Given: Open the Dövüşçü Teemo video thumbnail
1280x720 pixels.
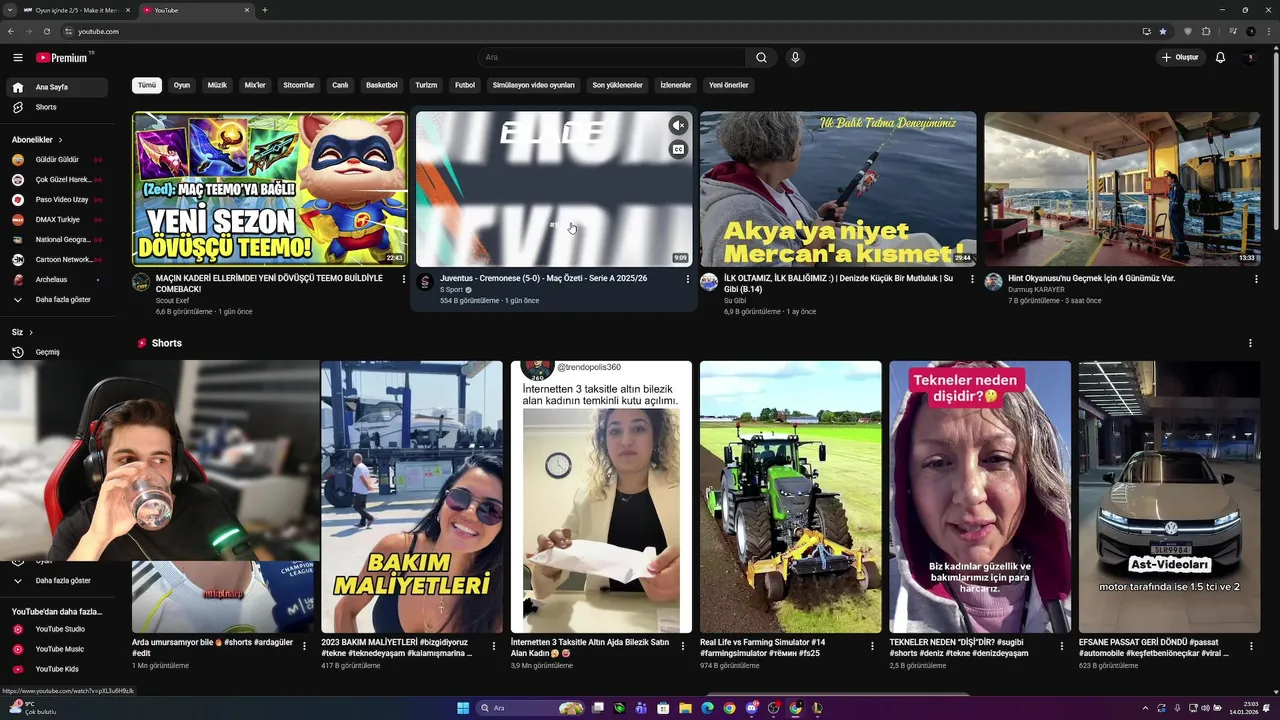Looking at the screenshot, I should point(270,189).
